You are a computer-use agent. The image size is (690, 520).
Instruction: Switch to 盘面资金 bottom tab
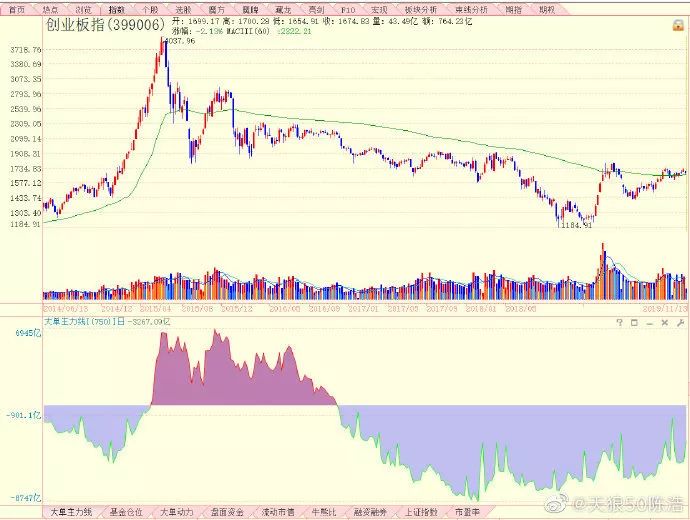coord(227,512)
